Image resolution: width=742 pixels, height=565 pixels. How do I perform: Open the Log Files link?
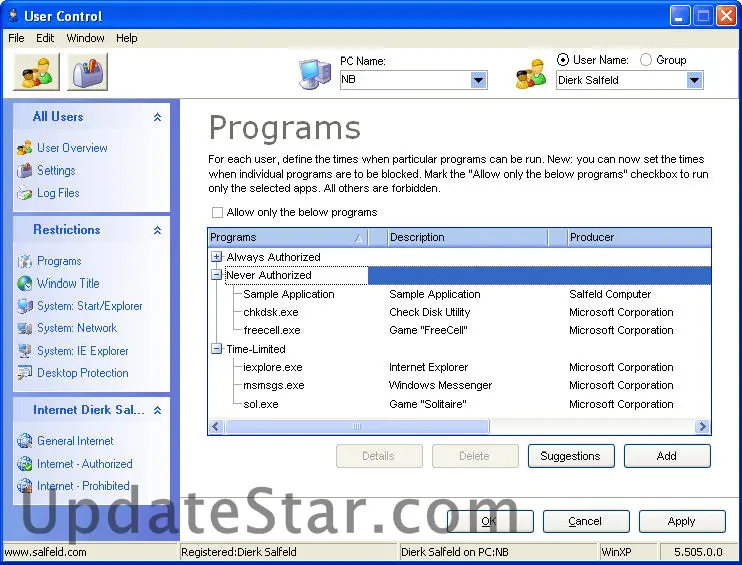click(58, 193)
